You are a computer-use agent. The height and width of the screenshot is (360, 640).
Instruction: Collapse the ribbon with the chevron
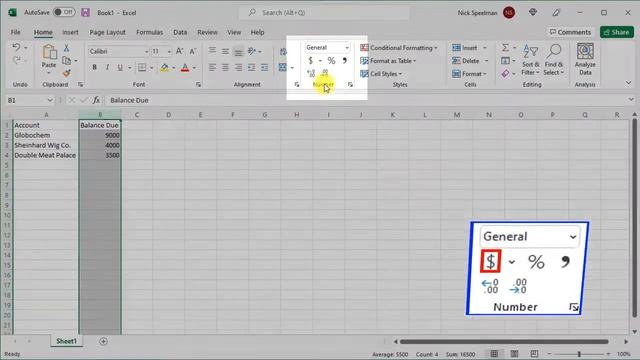629,83
